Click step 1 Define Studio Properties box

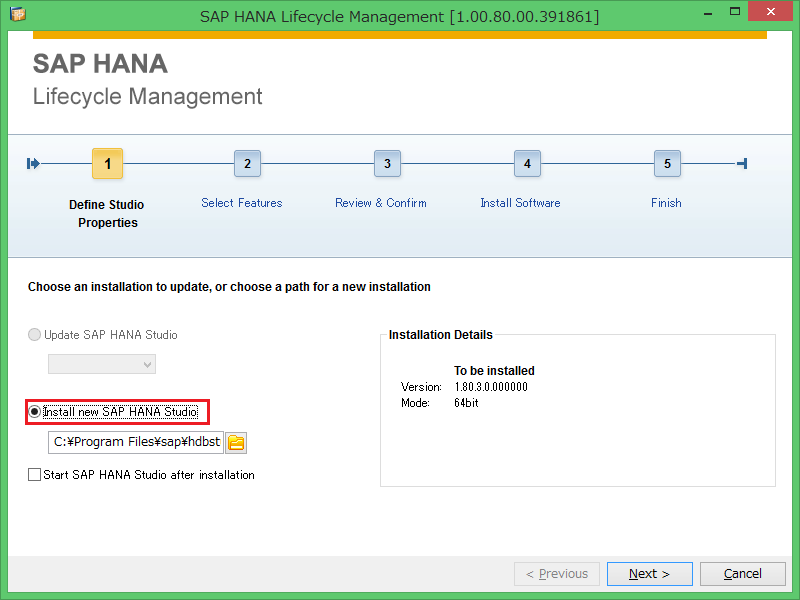[x=107, y=164]
